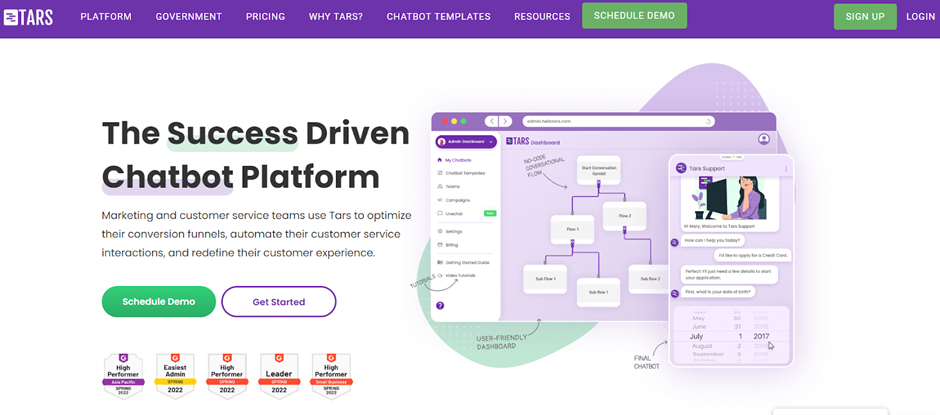The height and width of the screenshot is (415, 940).
Task: Click the High Performer Asia Pacific badge
Action: coord(123,375)
